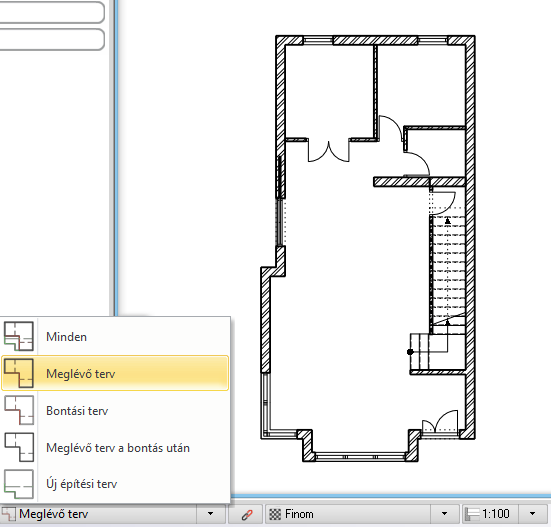Click the red chain link icon
This screenshot has height=527, width=551.
(247, 514)
